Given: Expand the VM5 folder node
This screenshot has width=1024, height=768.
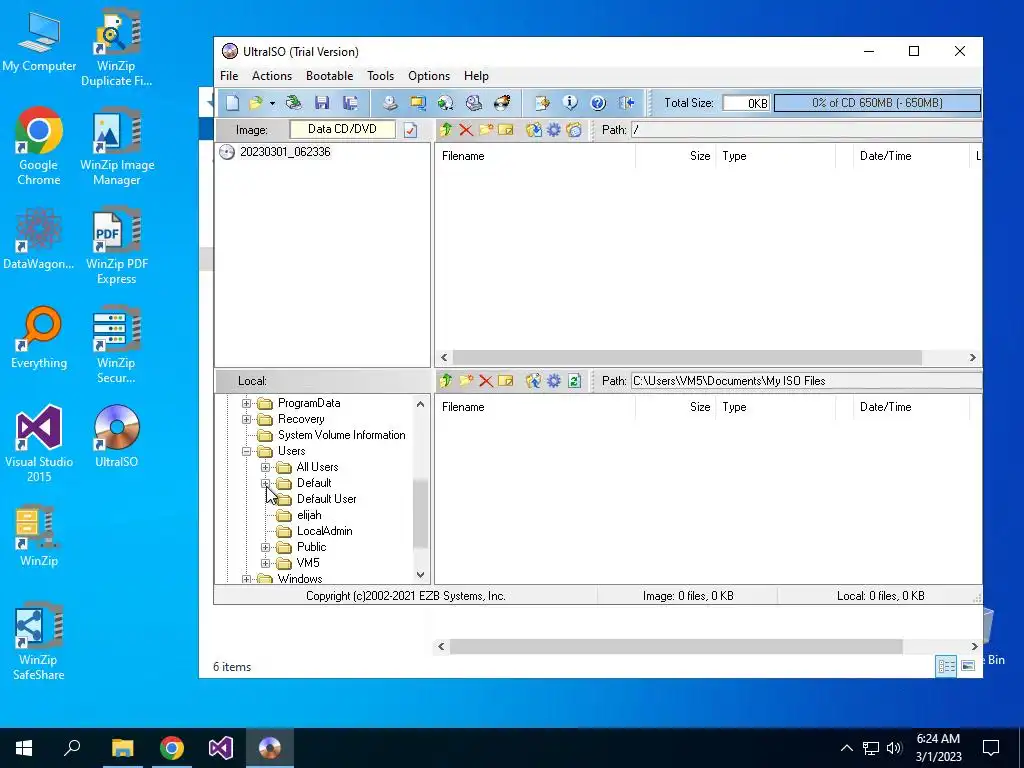Looking at the screenshot, I should [x=265, y=563].
